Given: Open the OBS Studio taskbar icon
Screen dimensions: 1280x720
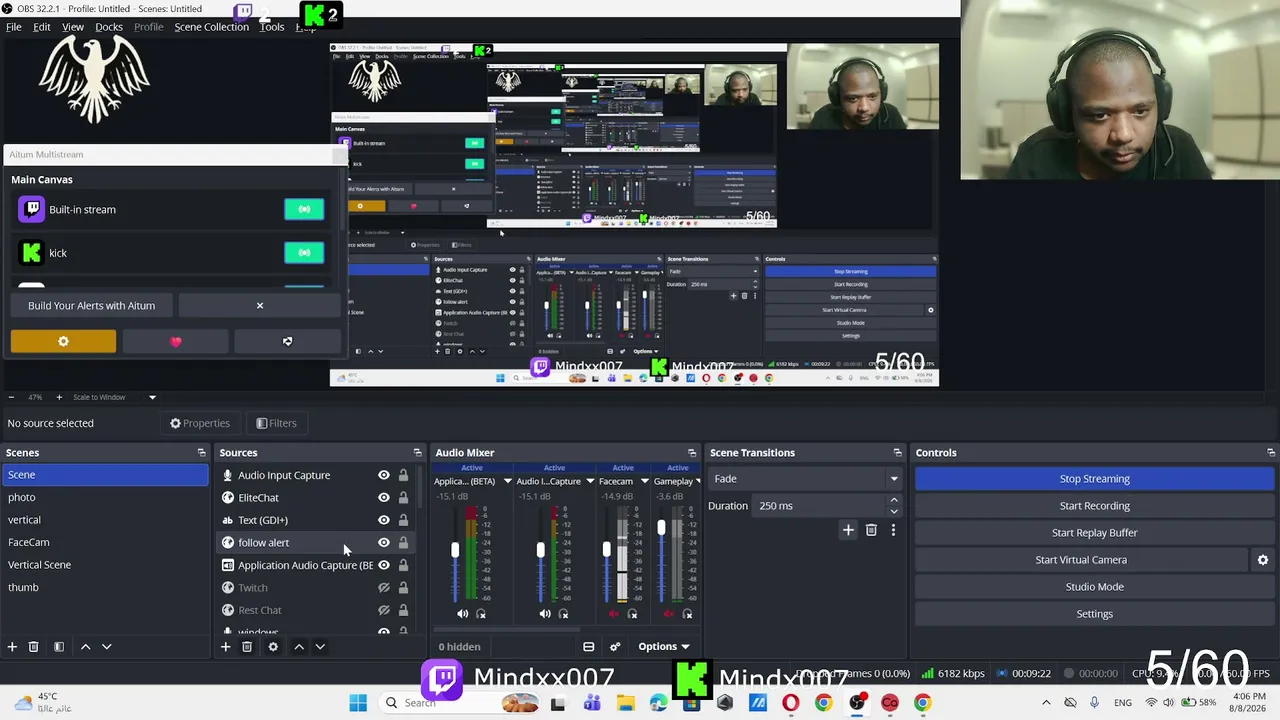Looking at the screenshot, I should tap(857, 703).
